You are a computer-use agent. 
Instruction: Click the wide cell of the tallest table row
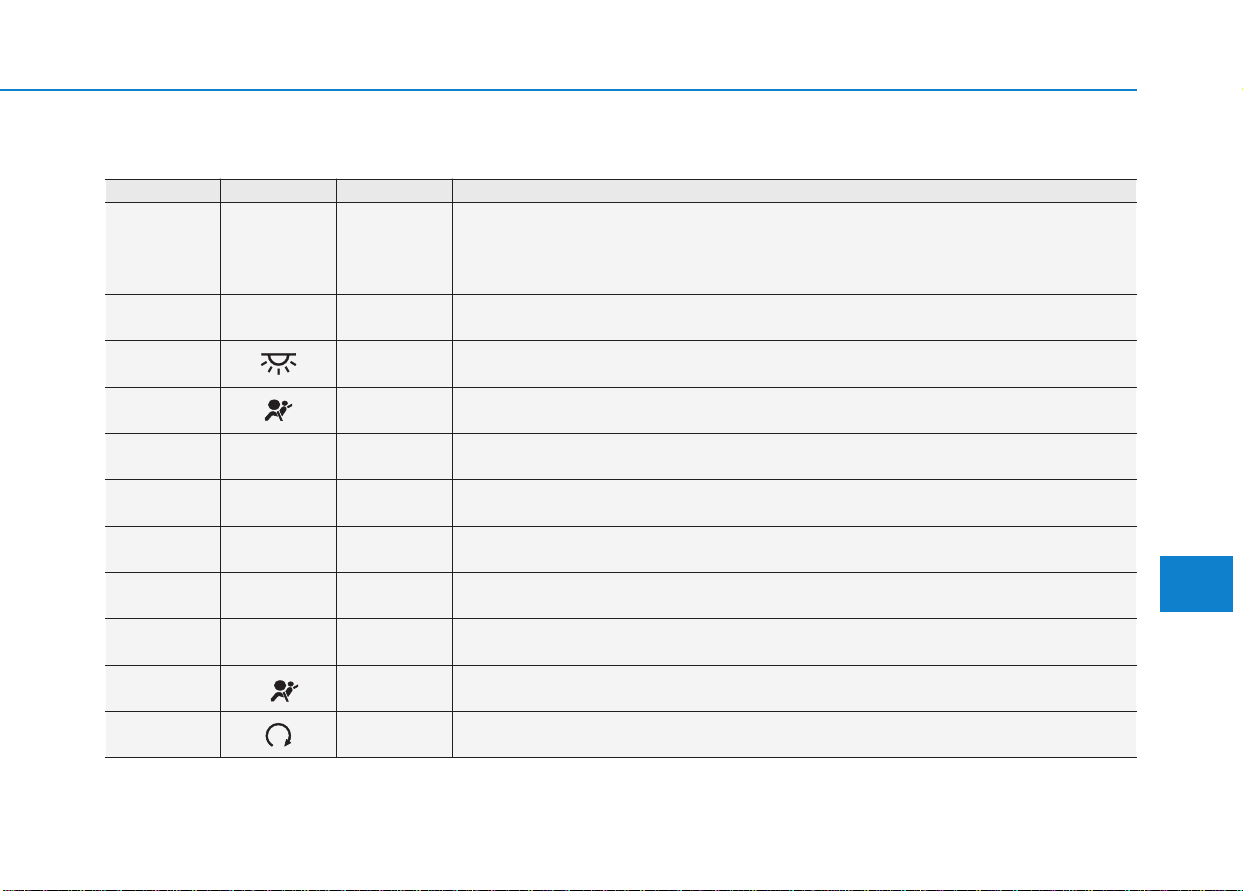794,248
